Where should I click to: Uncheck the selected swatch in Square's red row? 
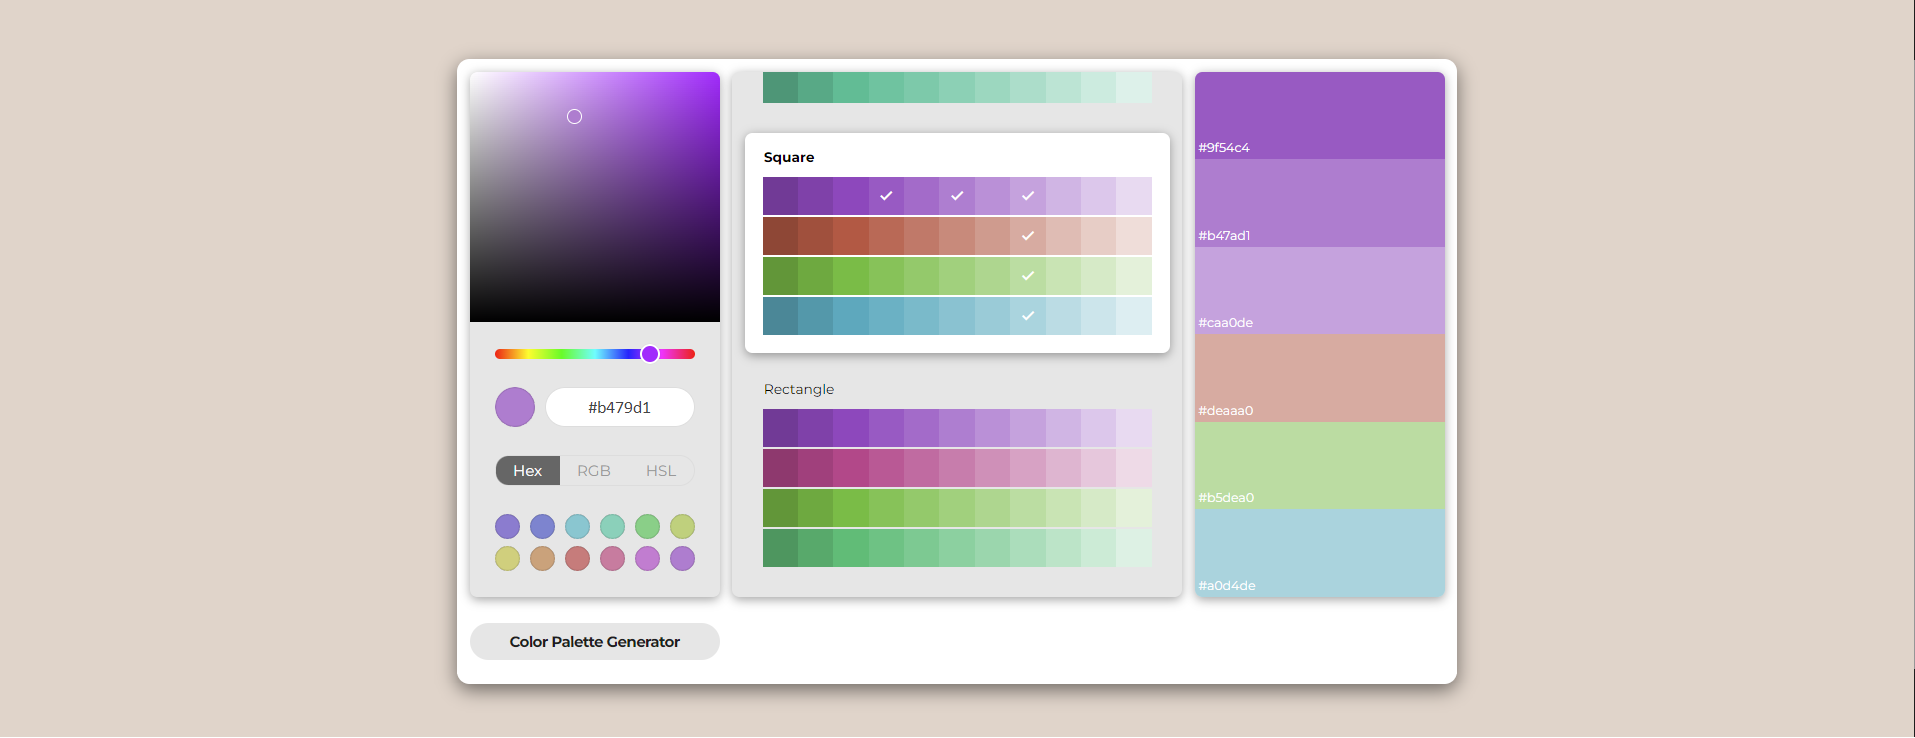[x=1028, y=236]
